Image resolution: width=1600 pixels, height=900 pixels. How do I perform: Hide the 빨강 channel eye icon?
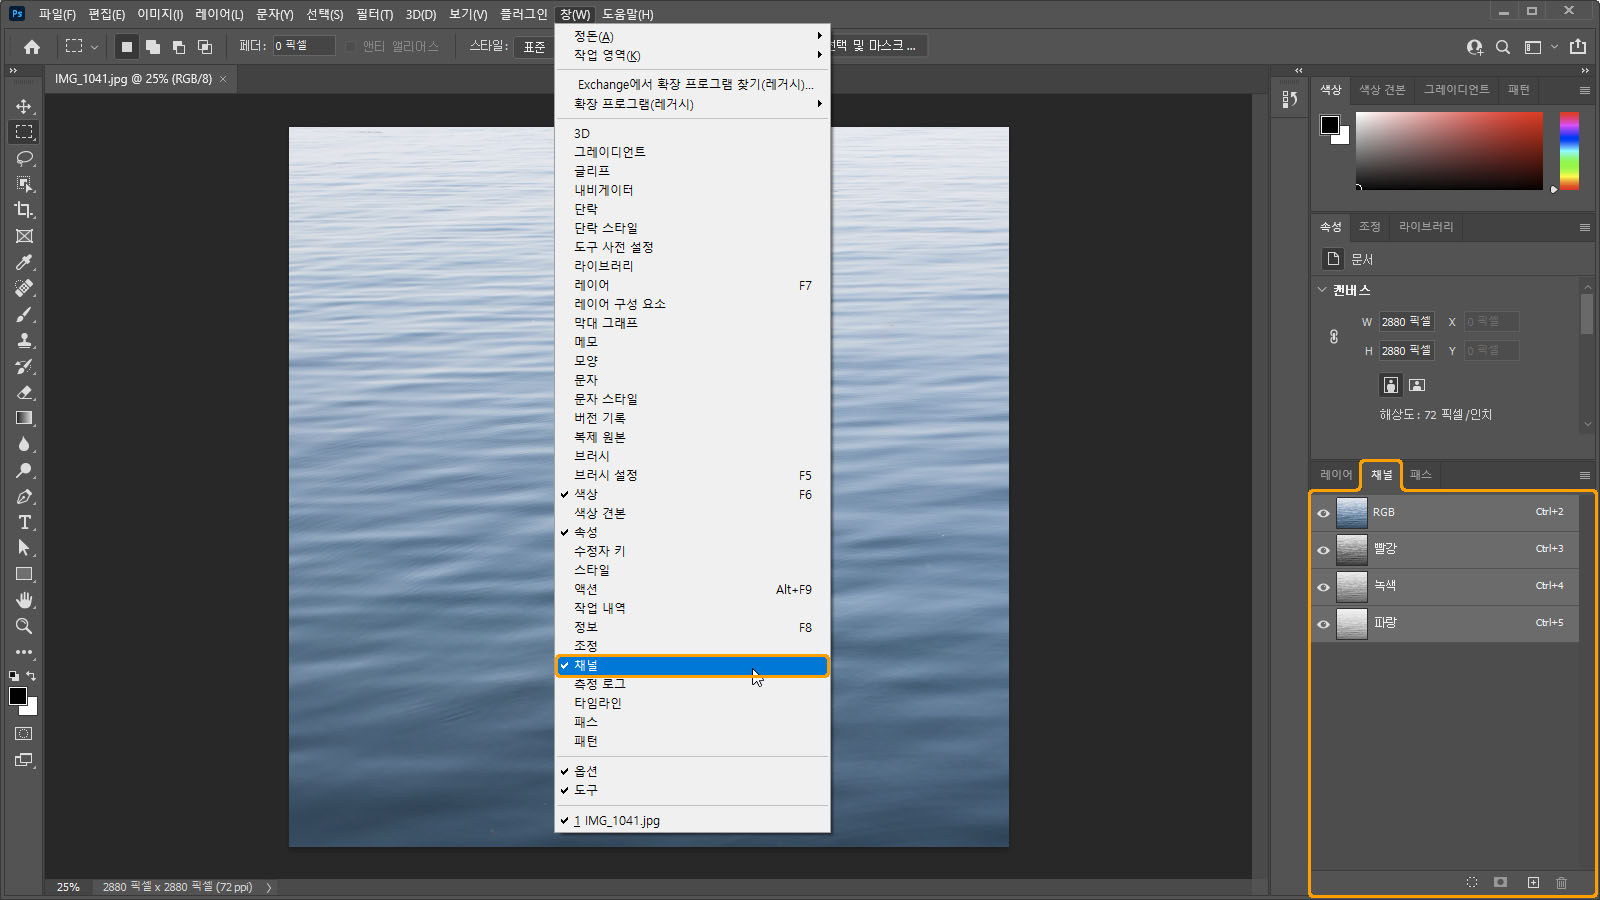[x=1323, y=550]
